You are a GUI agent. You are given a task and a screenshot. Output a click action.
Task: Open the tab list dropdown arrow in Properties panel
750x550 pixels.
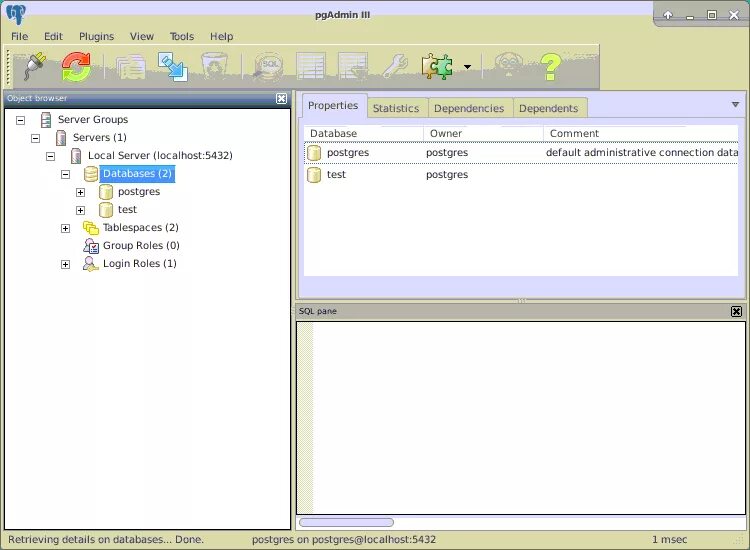pos(736,104)
